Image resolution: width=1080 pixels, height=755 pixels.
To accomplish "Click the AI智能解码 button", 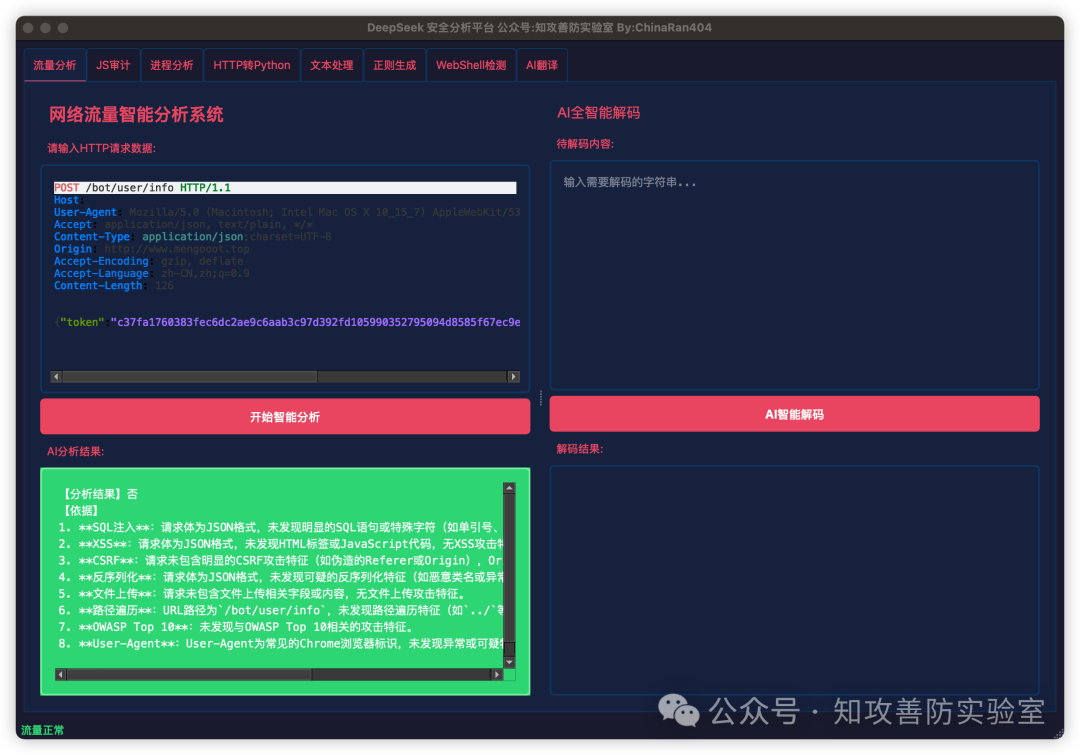I will [x=794, y=414].
